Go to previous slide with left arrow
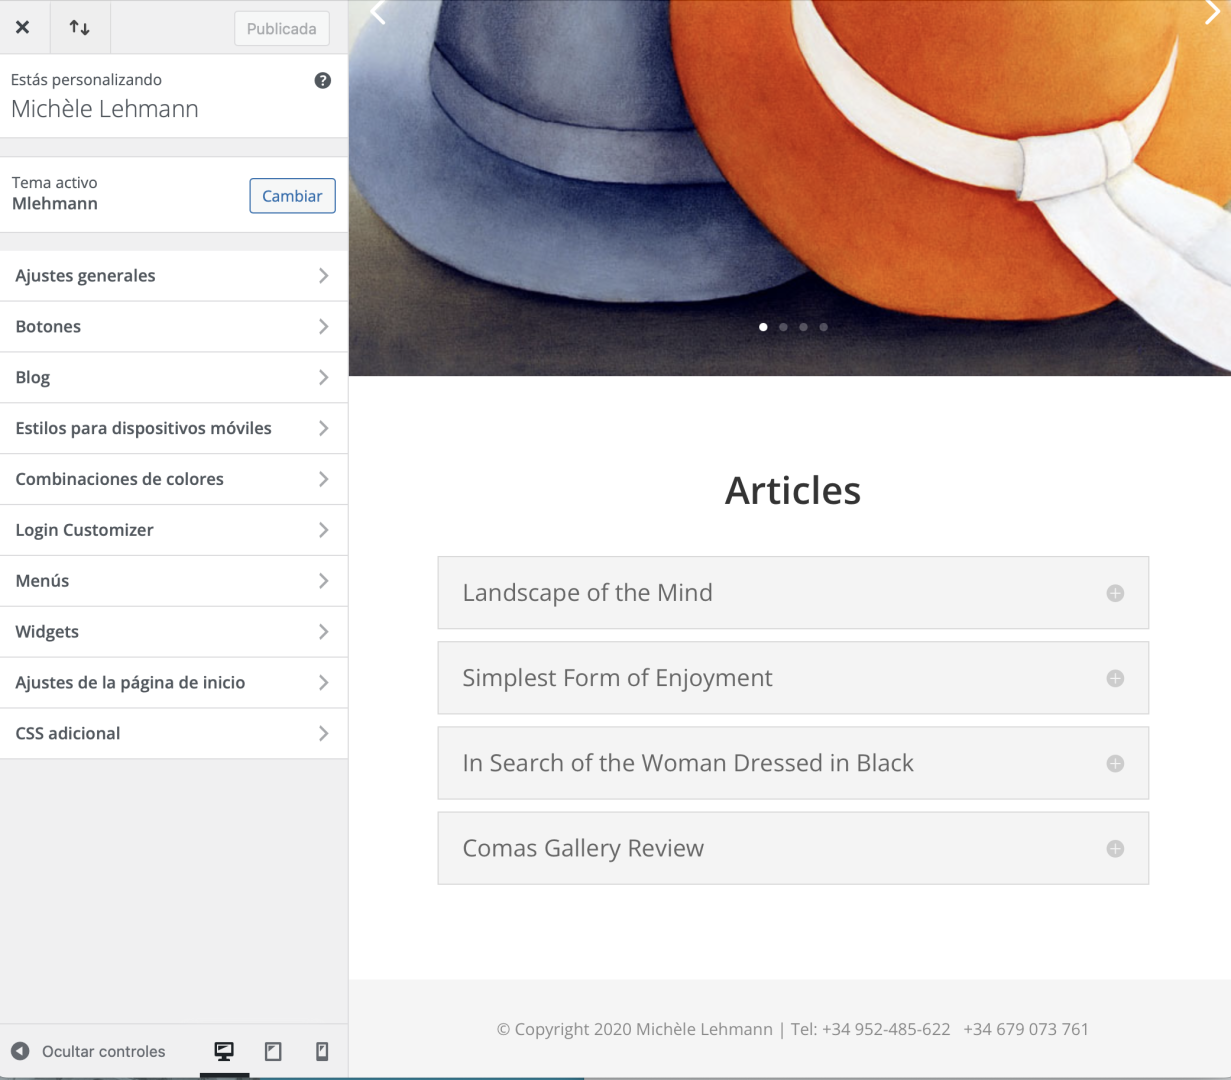The height and width of the screenshot is (1080, 1231). point(378,12)
